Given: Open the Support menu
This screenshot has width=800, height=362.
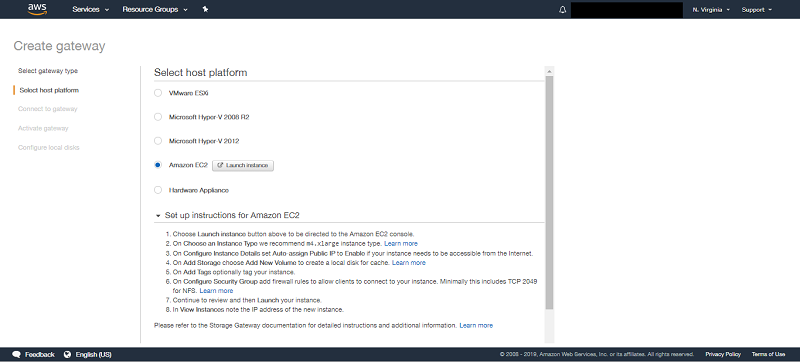Looking at the screenshot, I should 756,10.
